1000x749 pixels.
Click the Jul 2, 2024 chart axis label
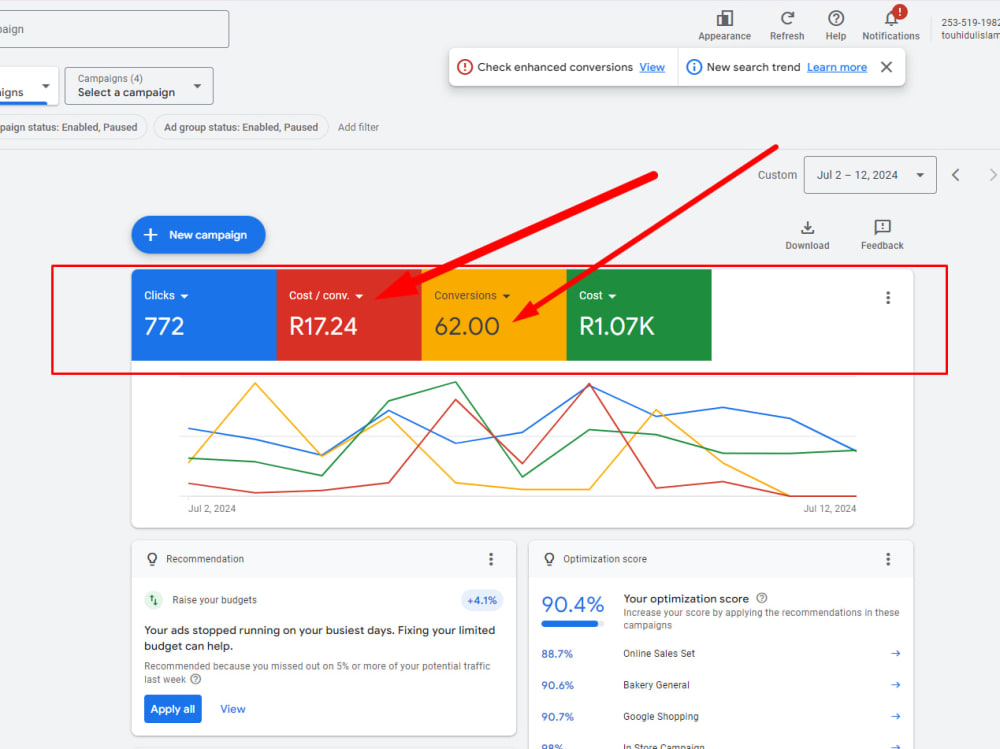tap(212, 508)
